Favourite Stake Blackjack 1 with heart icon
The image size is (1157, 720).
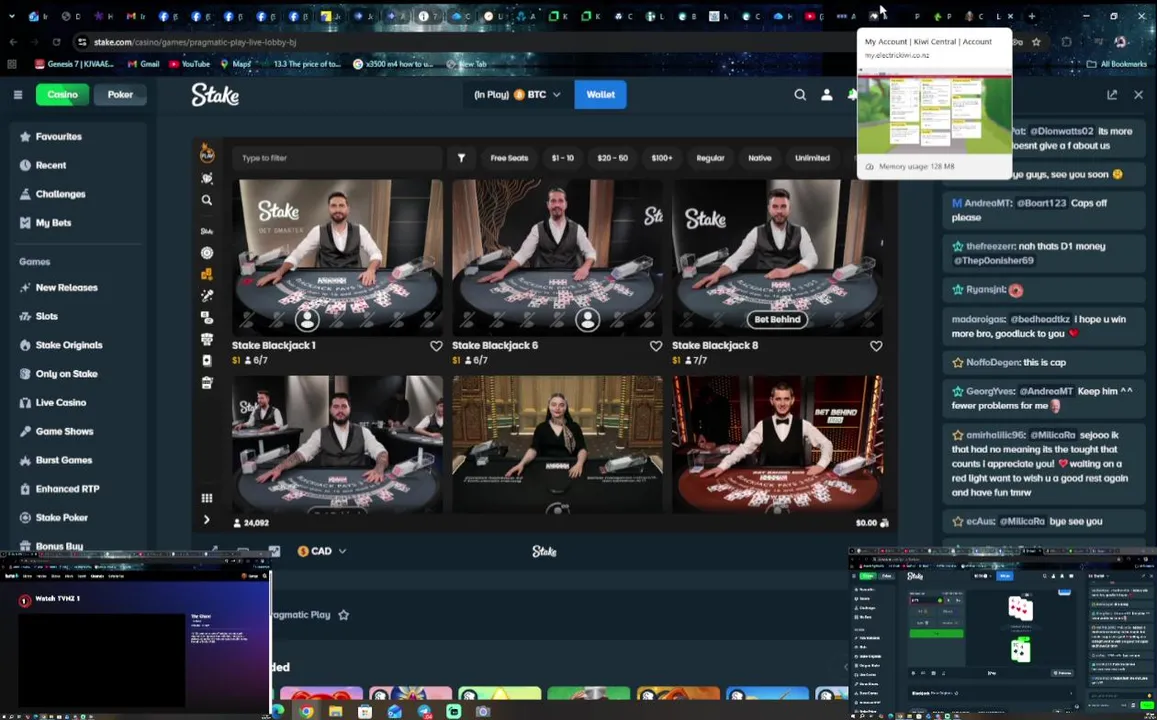tap(436, 346)
